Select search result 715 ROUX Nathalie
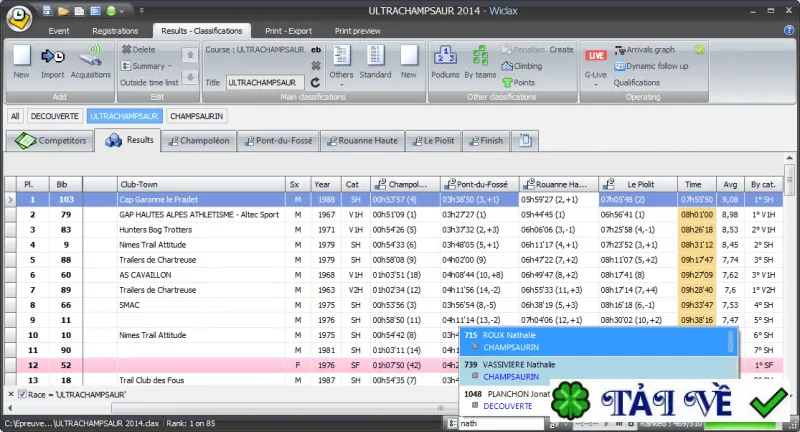 (x=598, y=341)
